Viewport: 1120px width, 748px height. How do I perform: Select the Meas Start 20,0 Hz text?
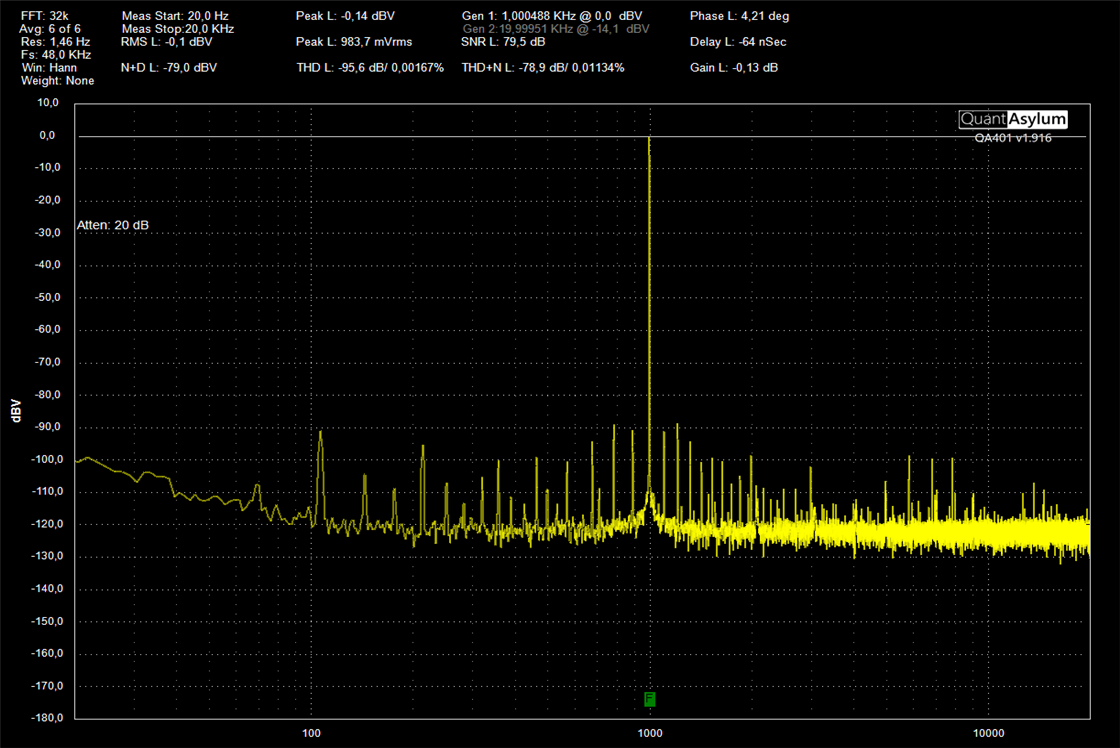(175, 16)
